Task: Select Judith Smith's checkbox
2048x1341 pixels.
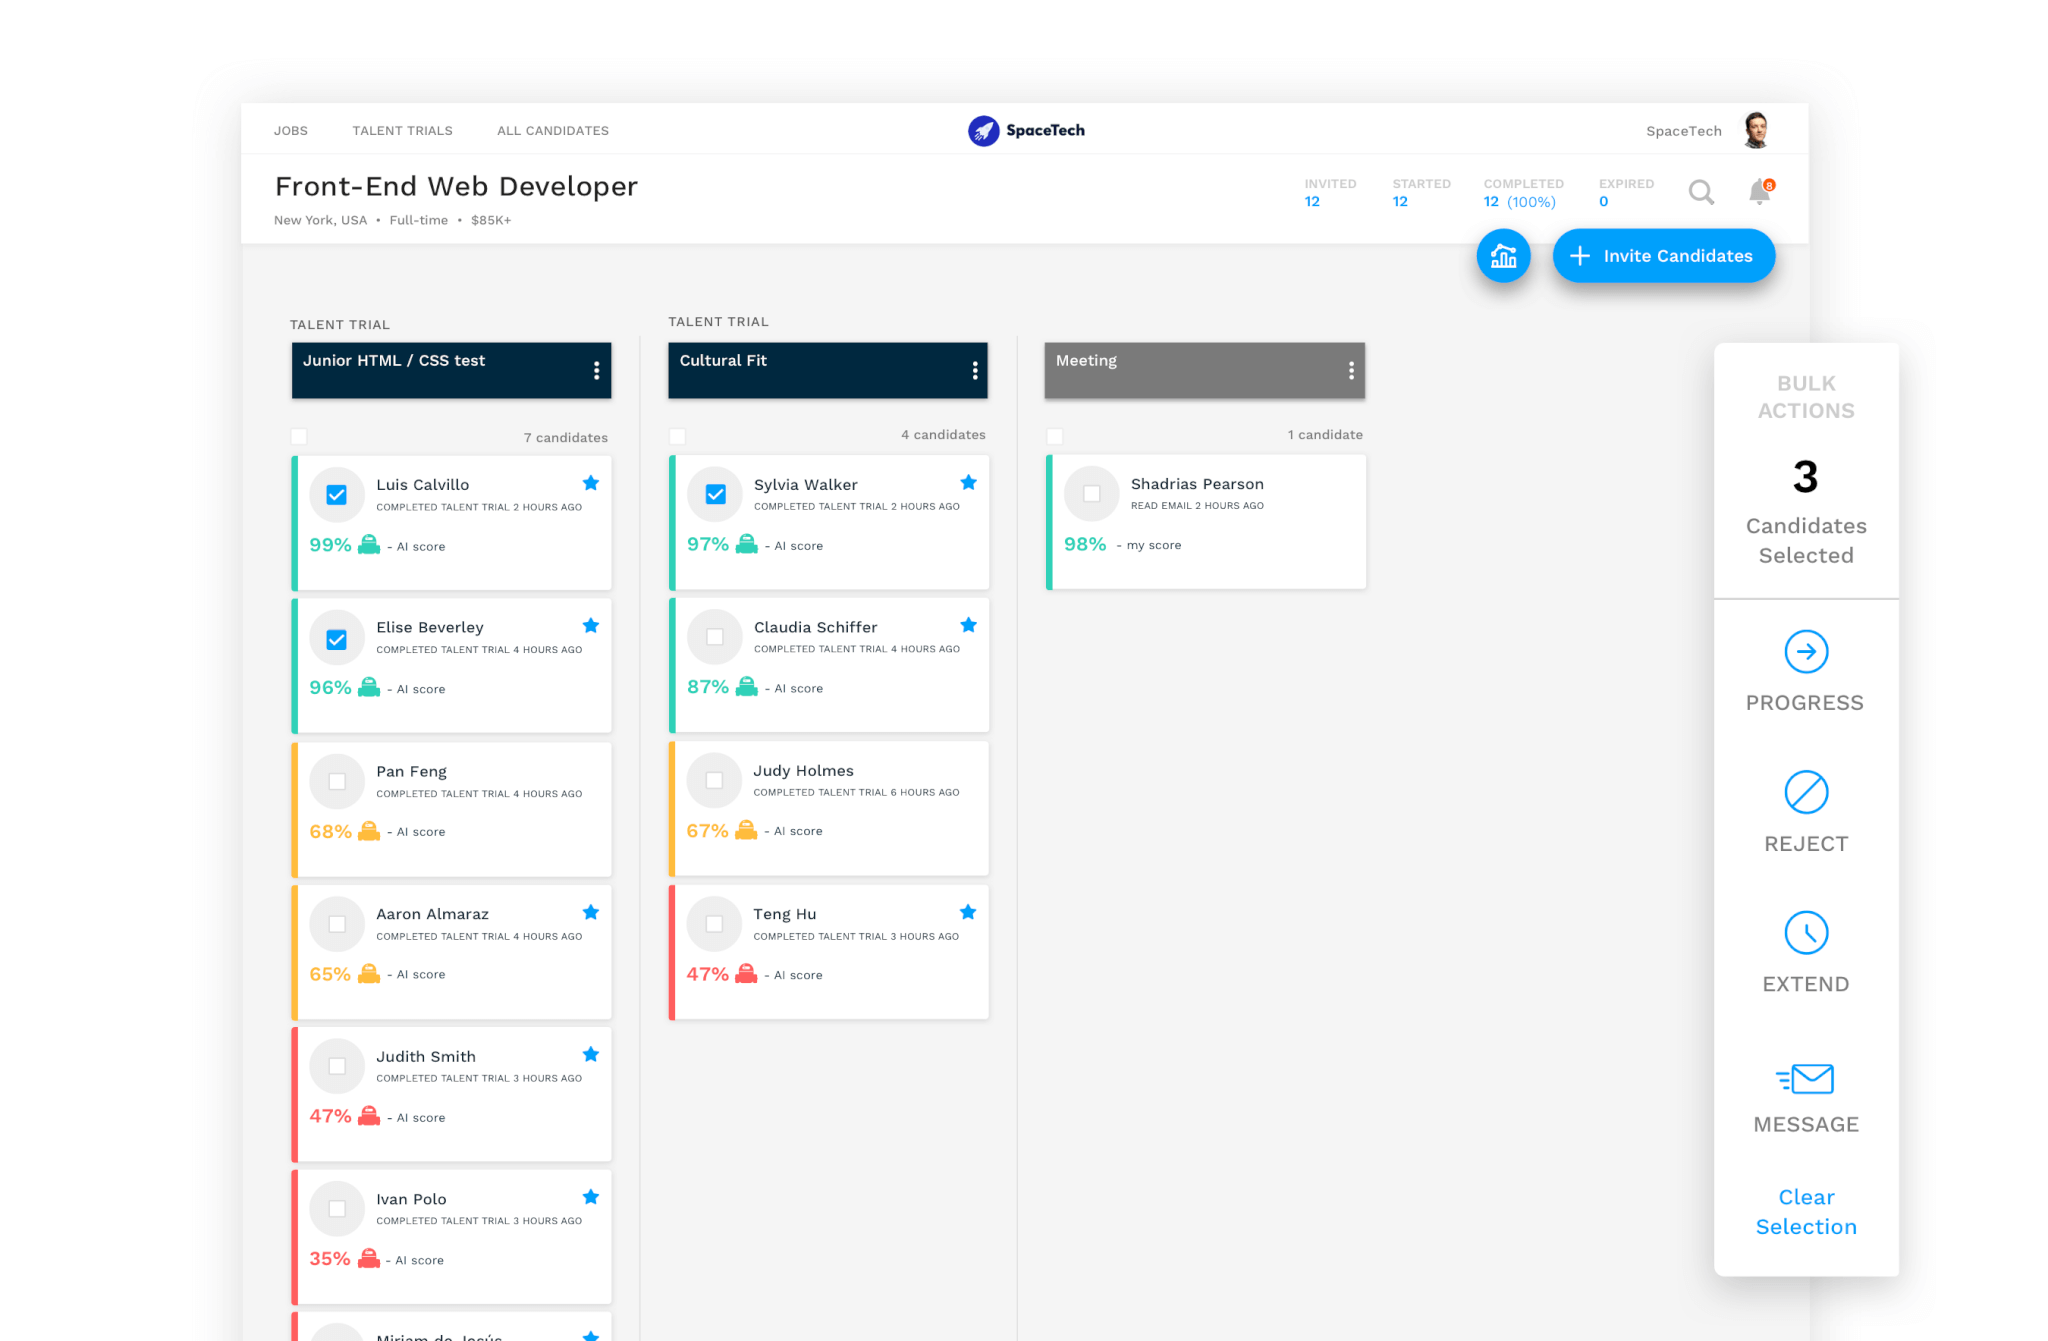Action: [337, 1066]
